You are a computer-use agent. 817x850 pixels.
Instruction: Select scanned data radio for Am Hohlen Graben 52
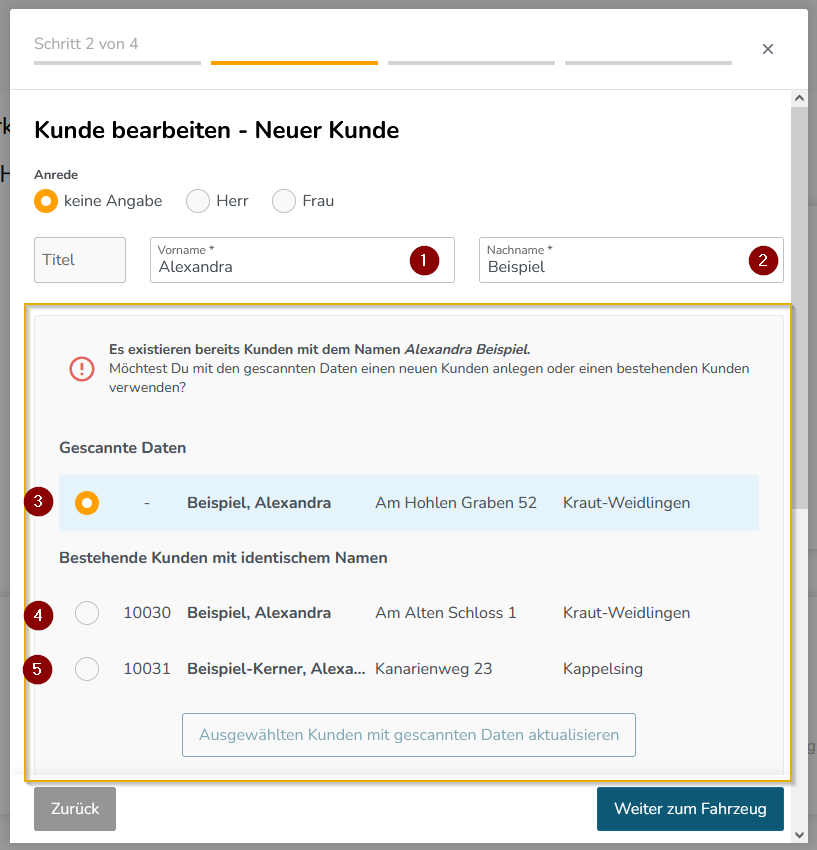(x=87, y=503)
